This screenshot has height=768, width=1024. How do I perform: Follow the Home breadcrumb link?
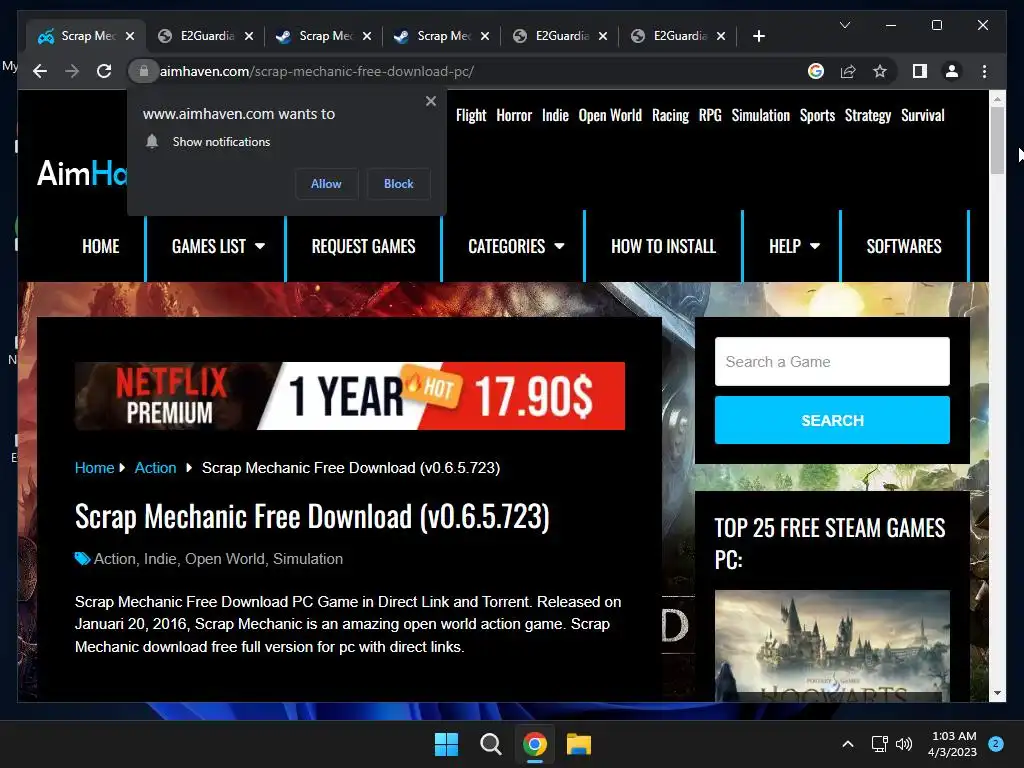tap(94, 468)
